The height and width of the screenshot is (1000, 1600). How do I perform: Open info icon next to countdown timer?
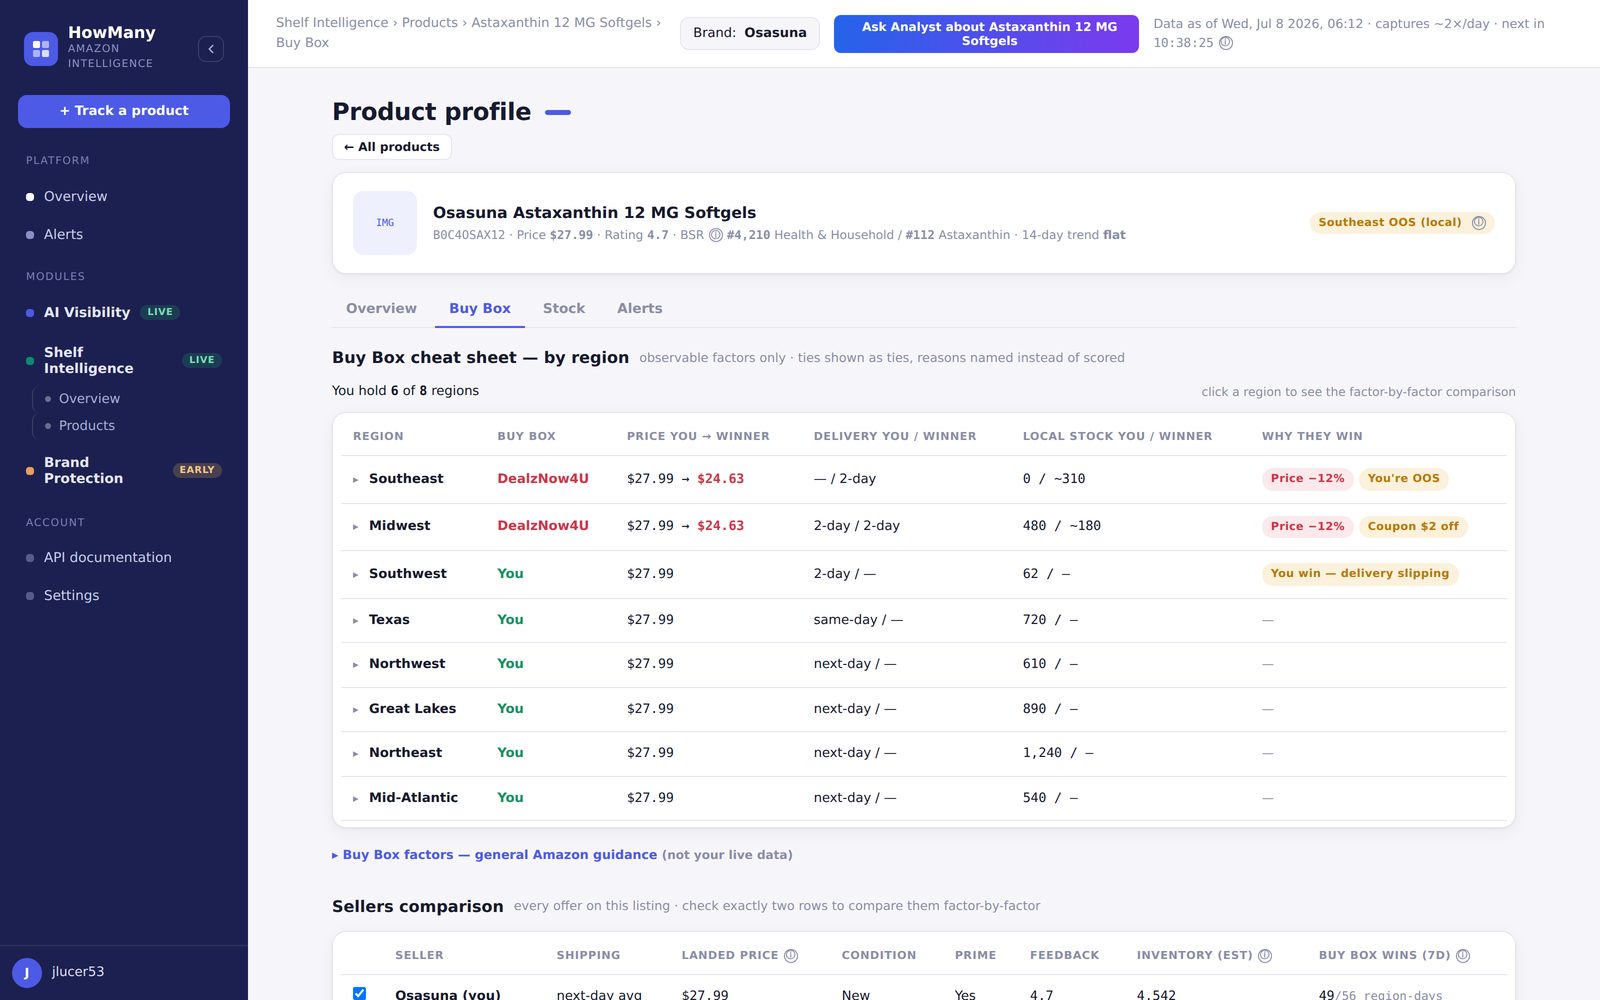tap(1226, 43)
